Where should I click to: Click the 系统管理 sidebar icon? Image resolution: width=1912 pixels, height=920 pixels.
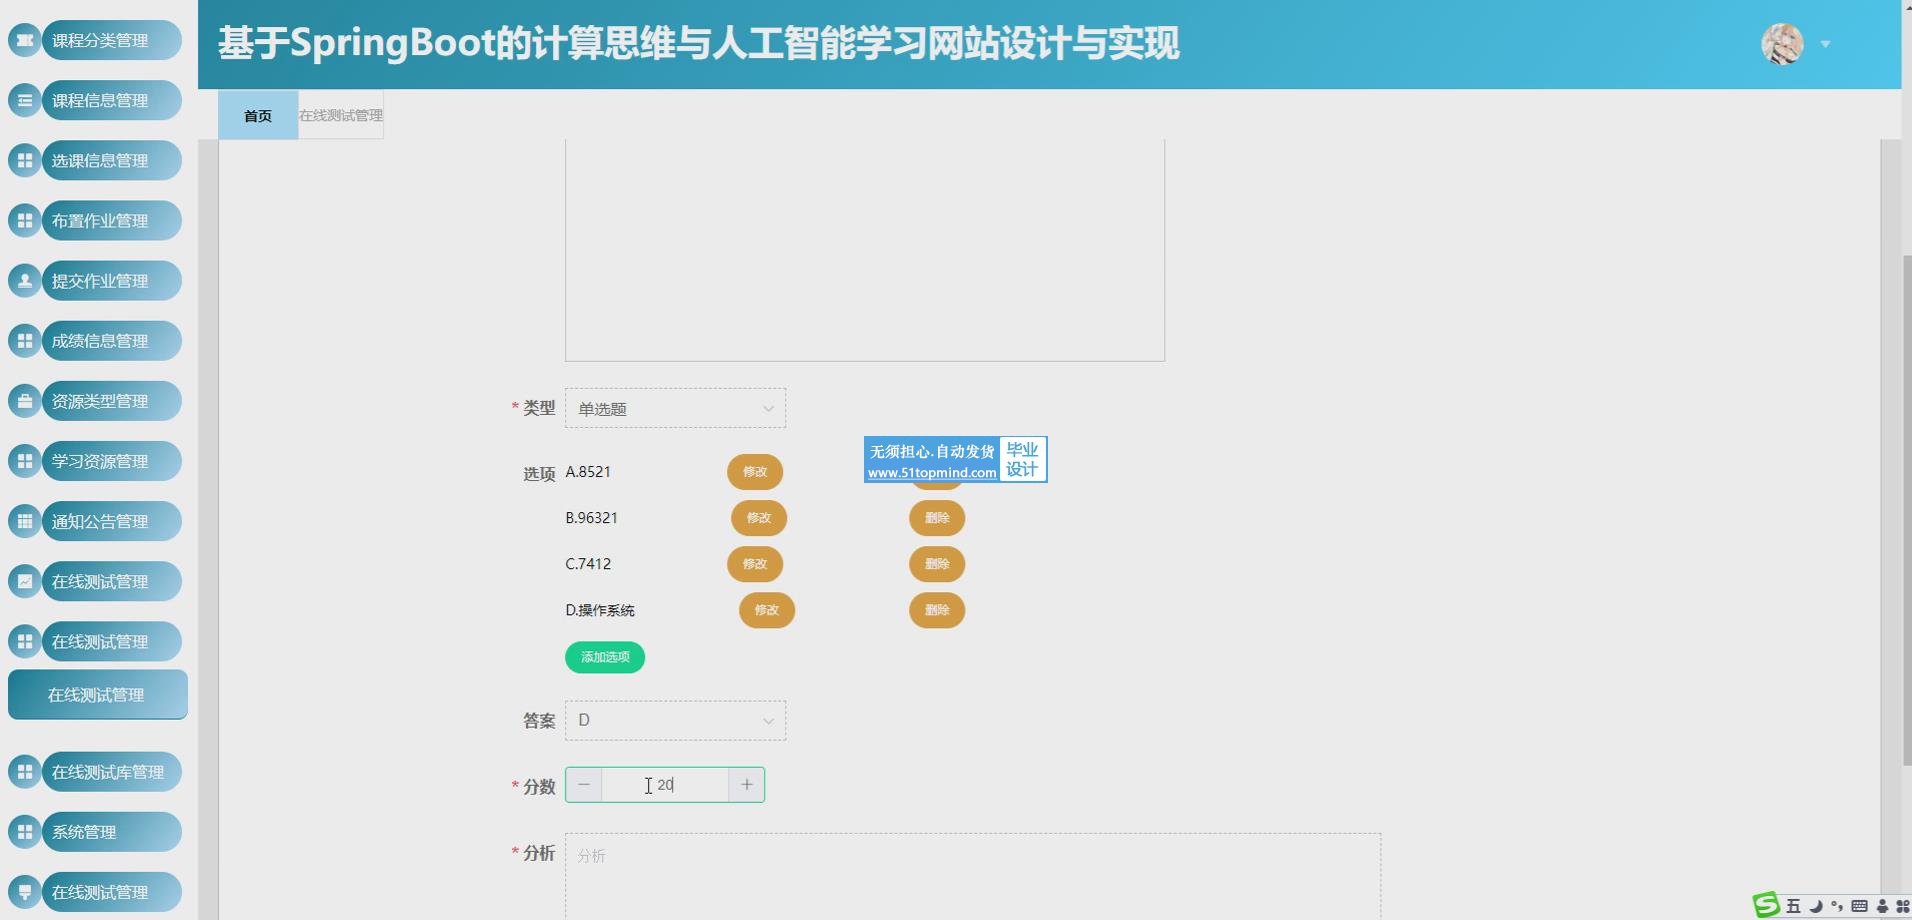coord(25,832)
